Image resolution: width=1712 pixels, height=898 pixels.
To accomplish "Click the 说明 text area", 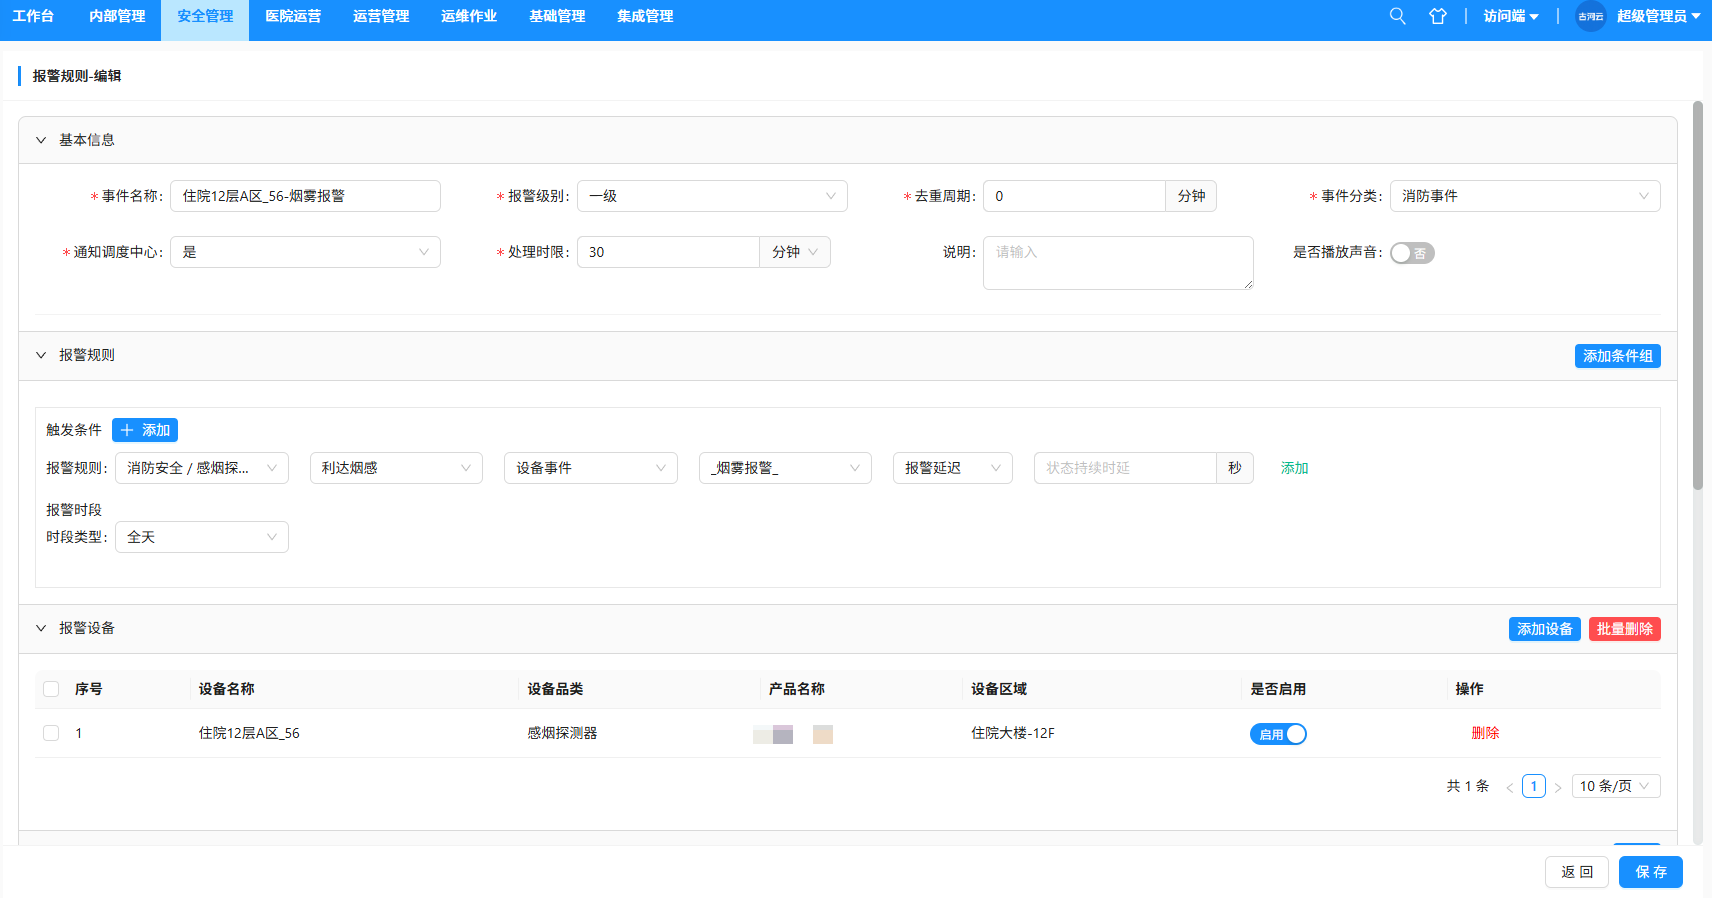I will 1118,263.
